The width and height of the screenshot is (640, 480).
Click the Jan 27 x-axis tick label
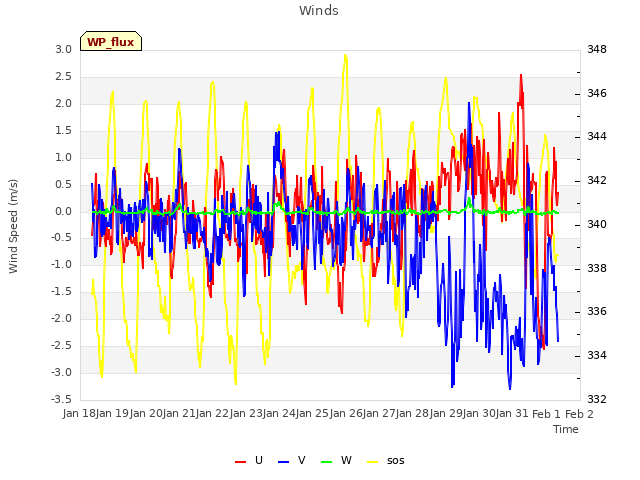click(379, 414)
